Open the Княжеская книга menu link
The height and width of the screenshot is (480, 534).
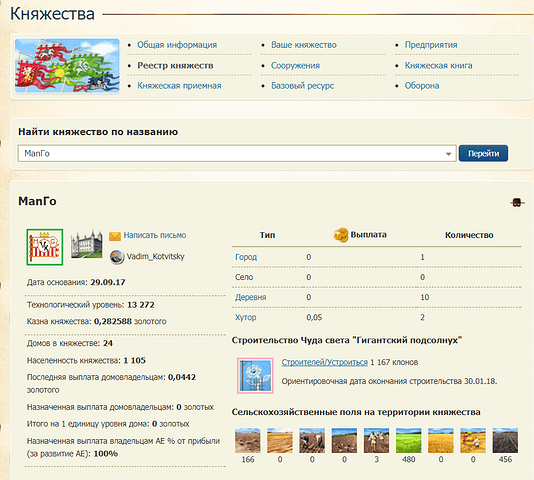[x=438, y=65]
